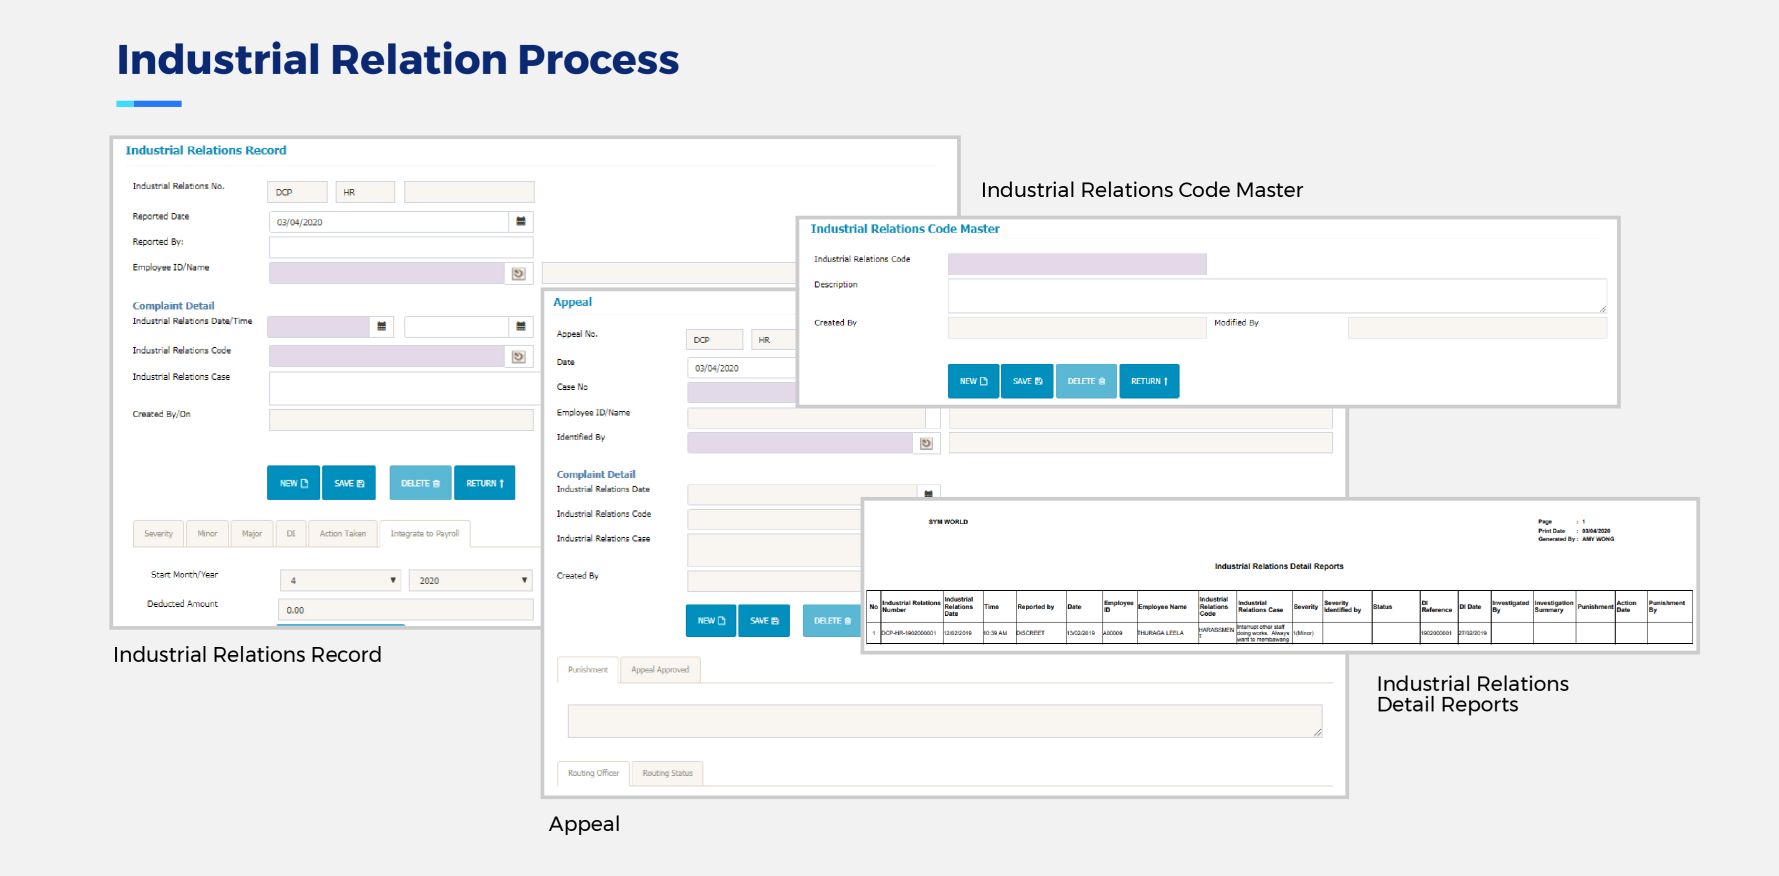The width and height of the screenshot is (1779, 876).
Task: Click NEW in Industrial Relations Code Master
Action: pos(973,381)
